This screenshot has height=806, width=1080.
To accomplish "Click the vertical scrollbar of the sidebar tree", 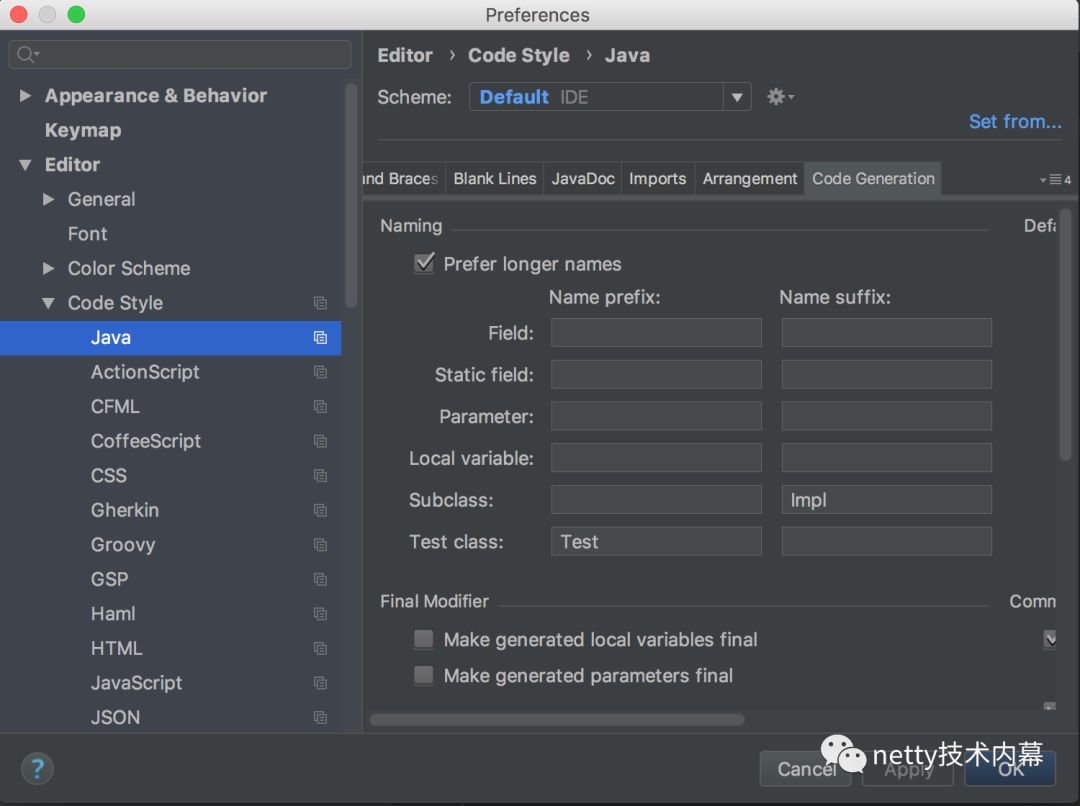I will point(351,195).
